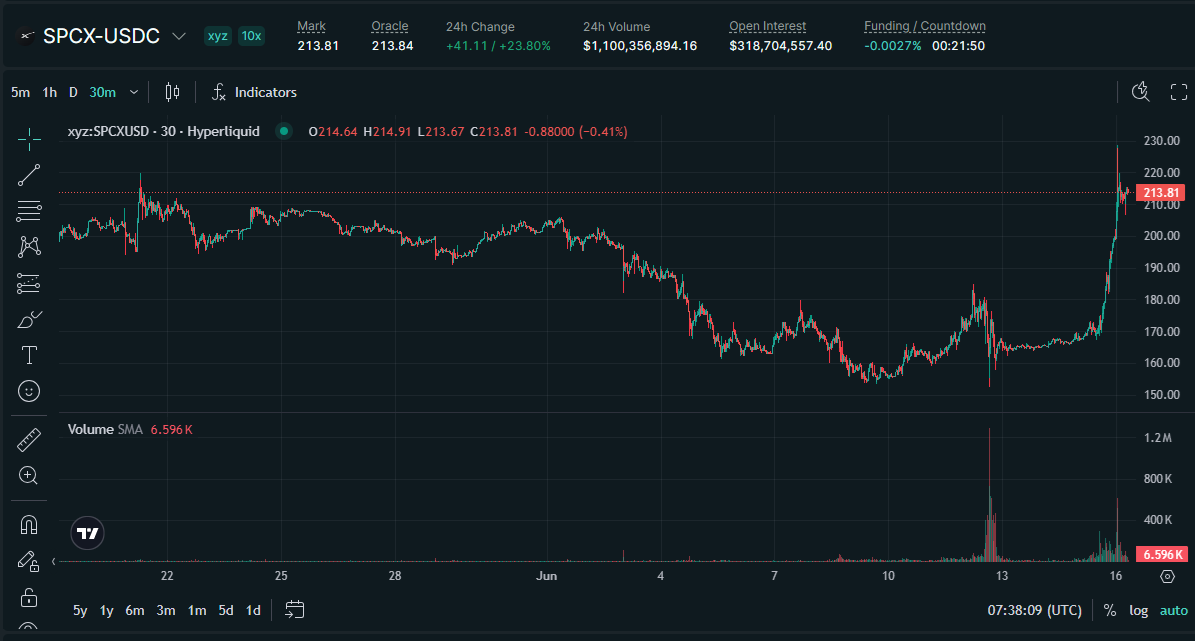The width and height of the screenshot is (1195, 641).
Task: Open the 07:38:09 (UTC) timezone menu
Action: pyautogui.click(x=1034, y=611)
